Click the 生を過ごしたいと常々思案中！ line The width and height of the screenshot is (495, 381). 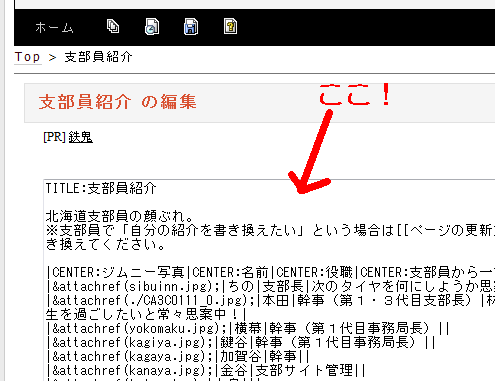click(146, 314)
